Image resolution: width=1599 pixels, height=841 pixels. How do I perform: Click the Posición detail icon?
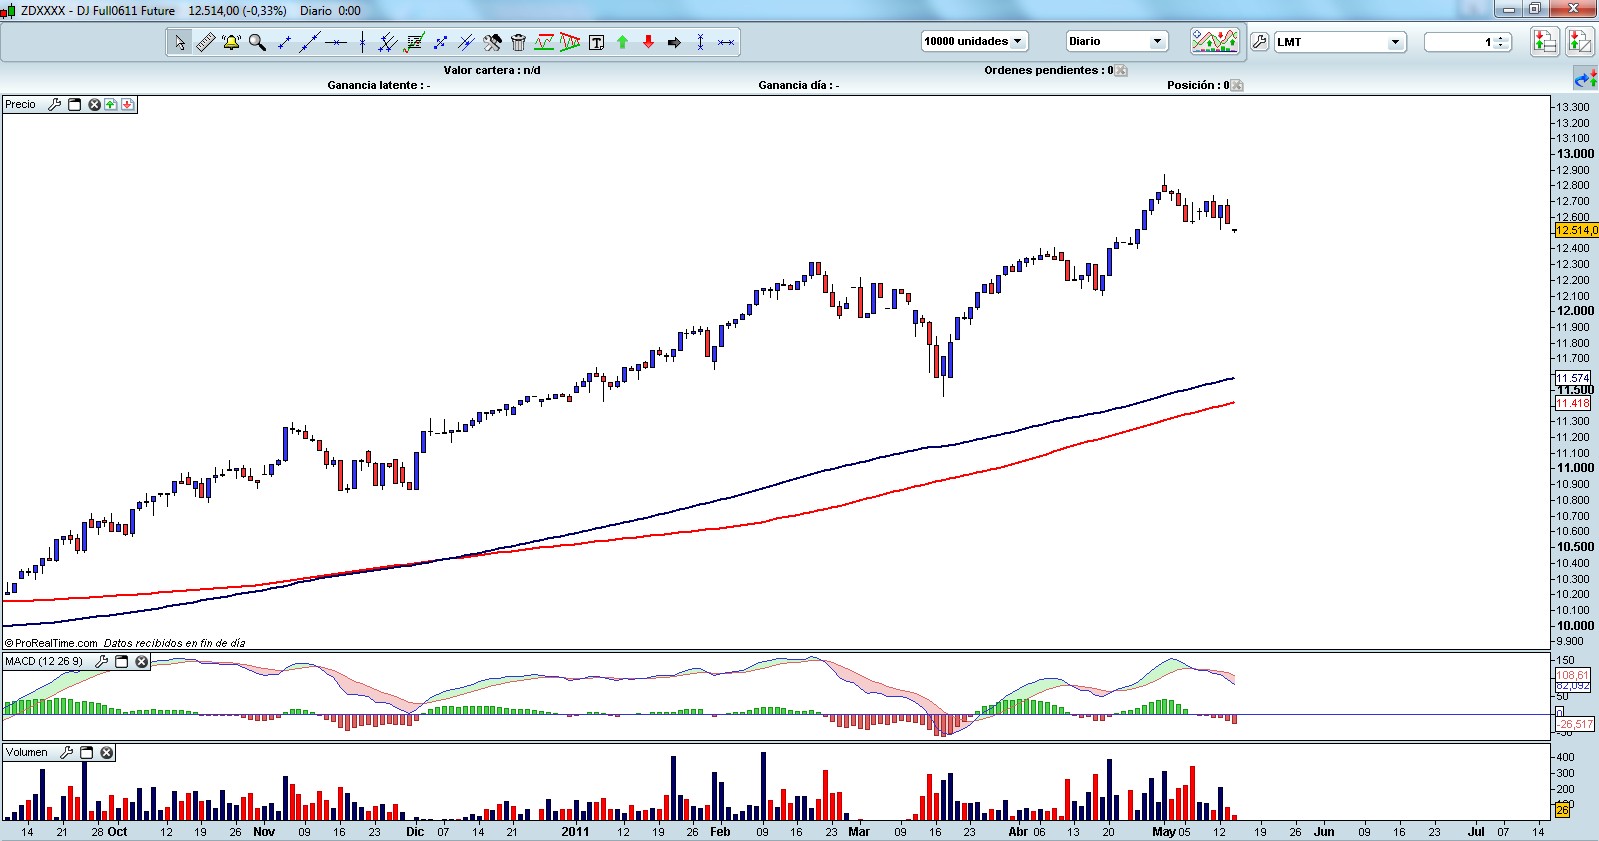pyautogui.click(x=1237, y=85)
